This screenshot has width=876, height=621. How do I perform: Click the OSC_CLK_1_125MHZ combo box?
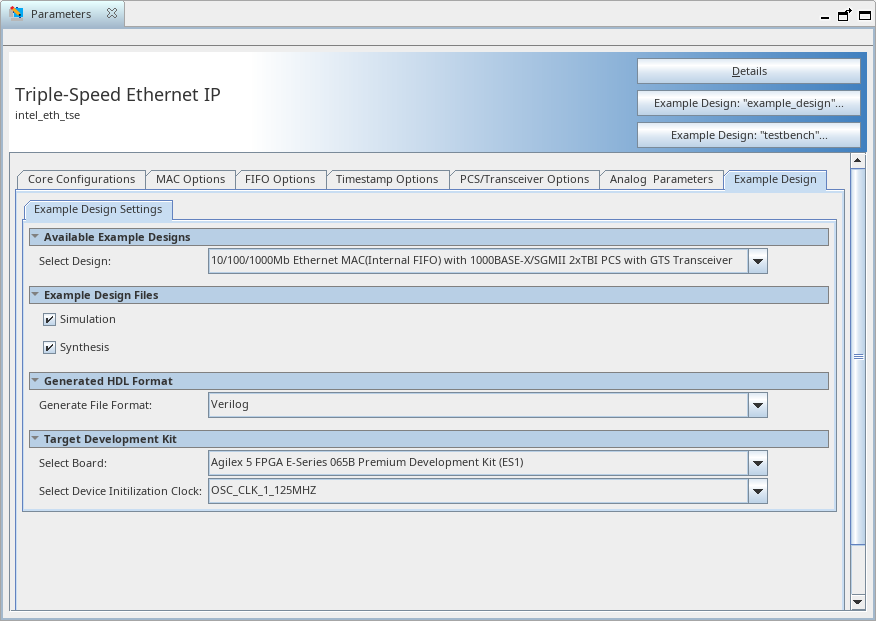point(478,491)
